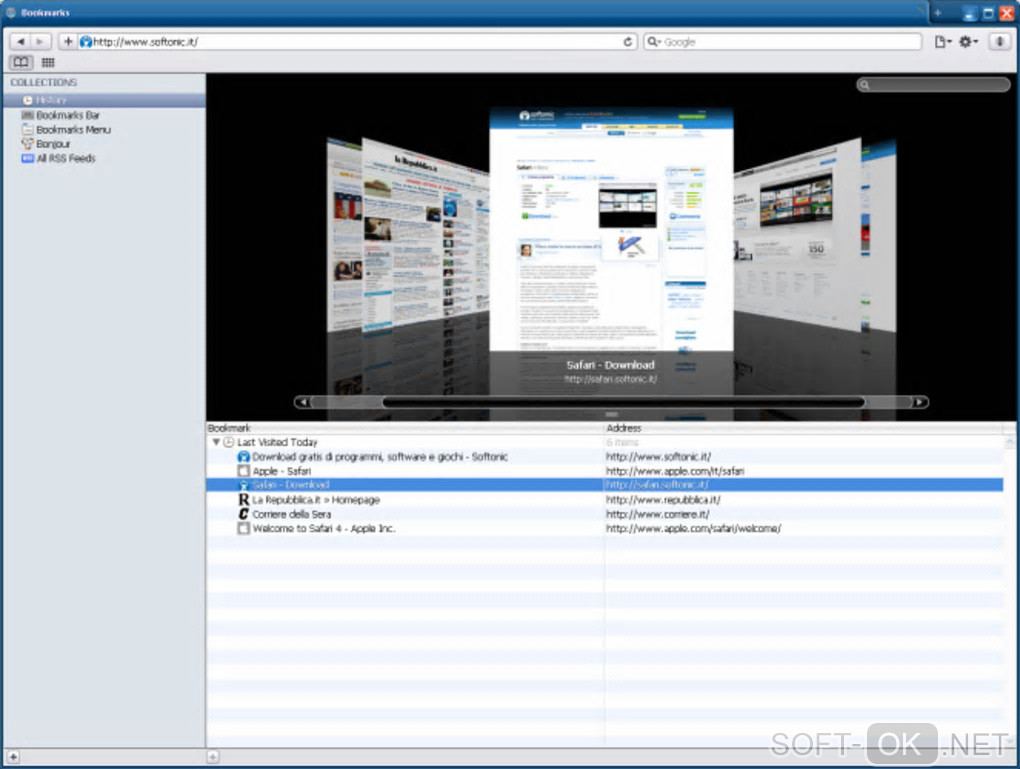Collapse the Last Visited Today group
This screenshot has width=1020, height=769.
[216, 442]
